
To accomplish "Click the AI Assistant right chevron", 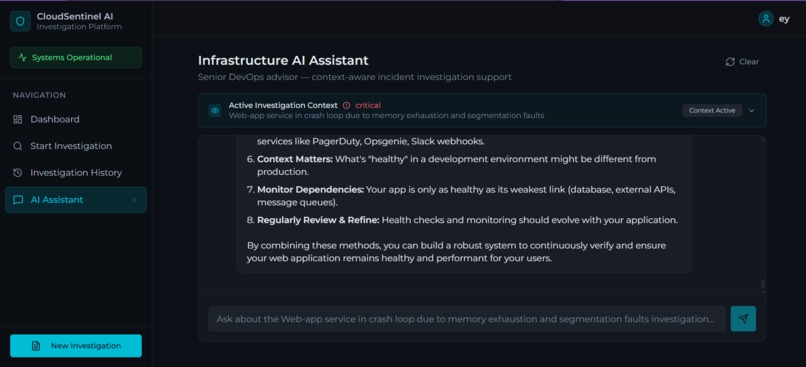I will [134, 200].
